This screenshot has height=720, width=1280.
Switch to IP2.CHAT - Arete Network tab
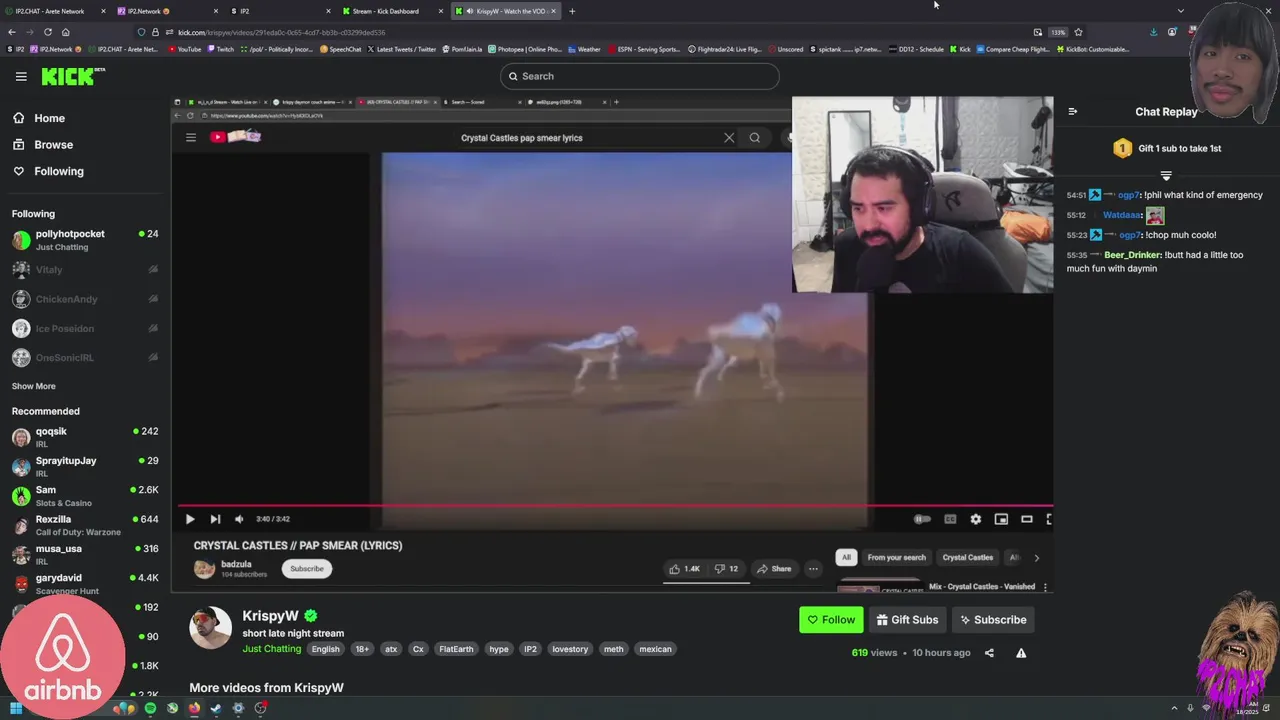pyautogui.click(x=55, y=11)
